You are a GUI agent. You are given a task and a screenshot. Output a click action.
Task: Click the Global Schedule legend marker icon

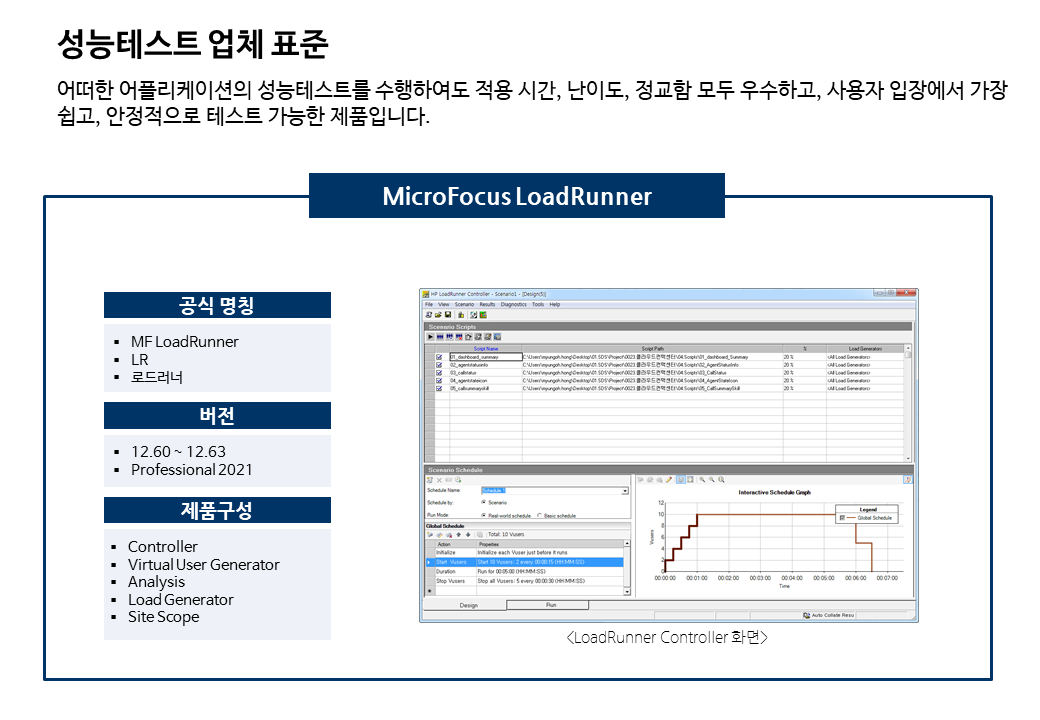tap(842, 518)
